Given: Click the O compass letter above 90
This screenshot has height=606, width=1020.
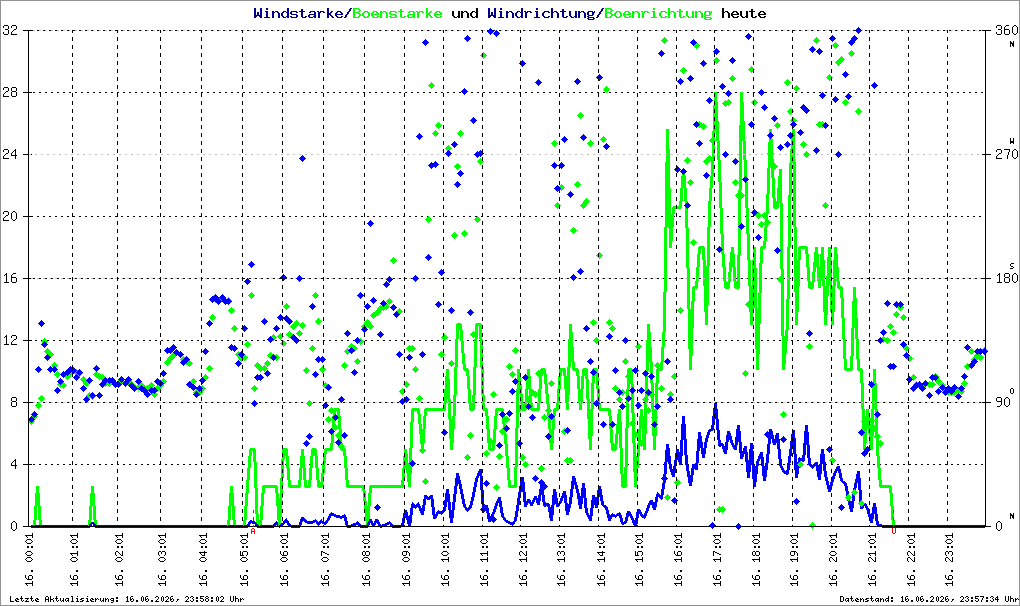Looking at the screenshot, I should [1012, 391].
